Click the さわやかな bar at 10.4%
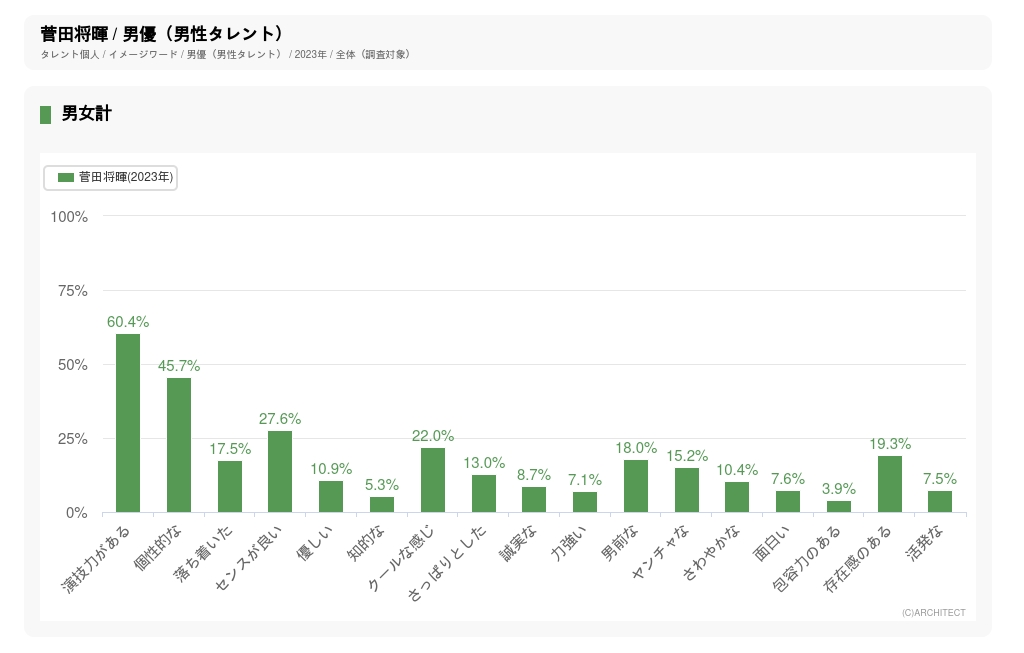This screenshot has width=1024, height=653. [737, 497]
